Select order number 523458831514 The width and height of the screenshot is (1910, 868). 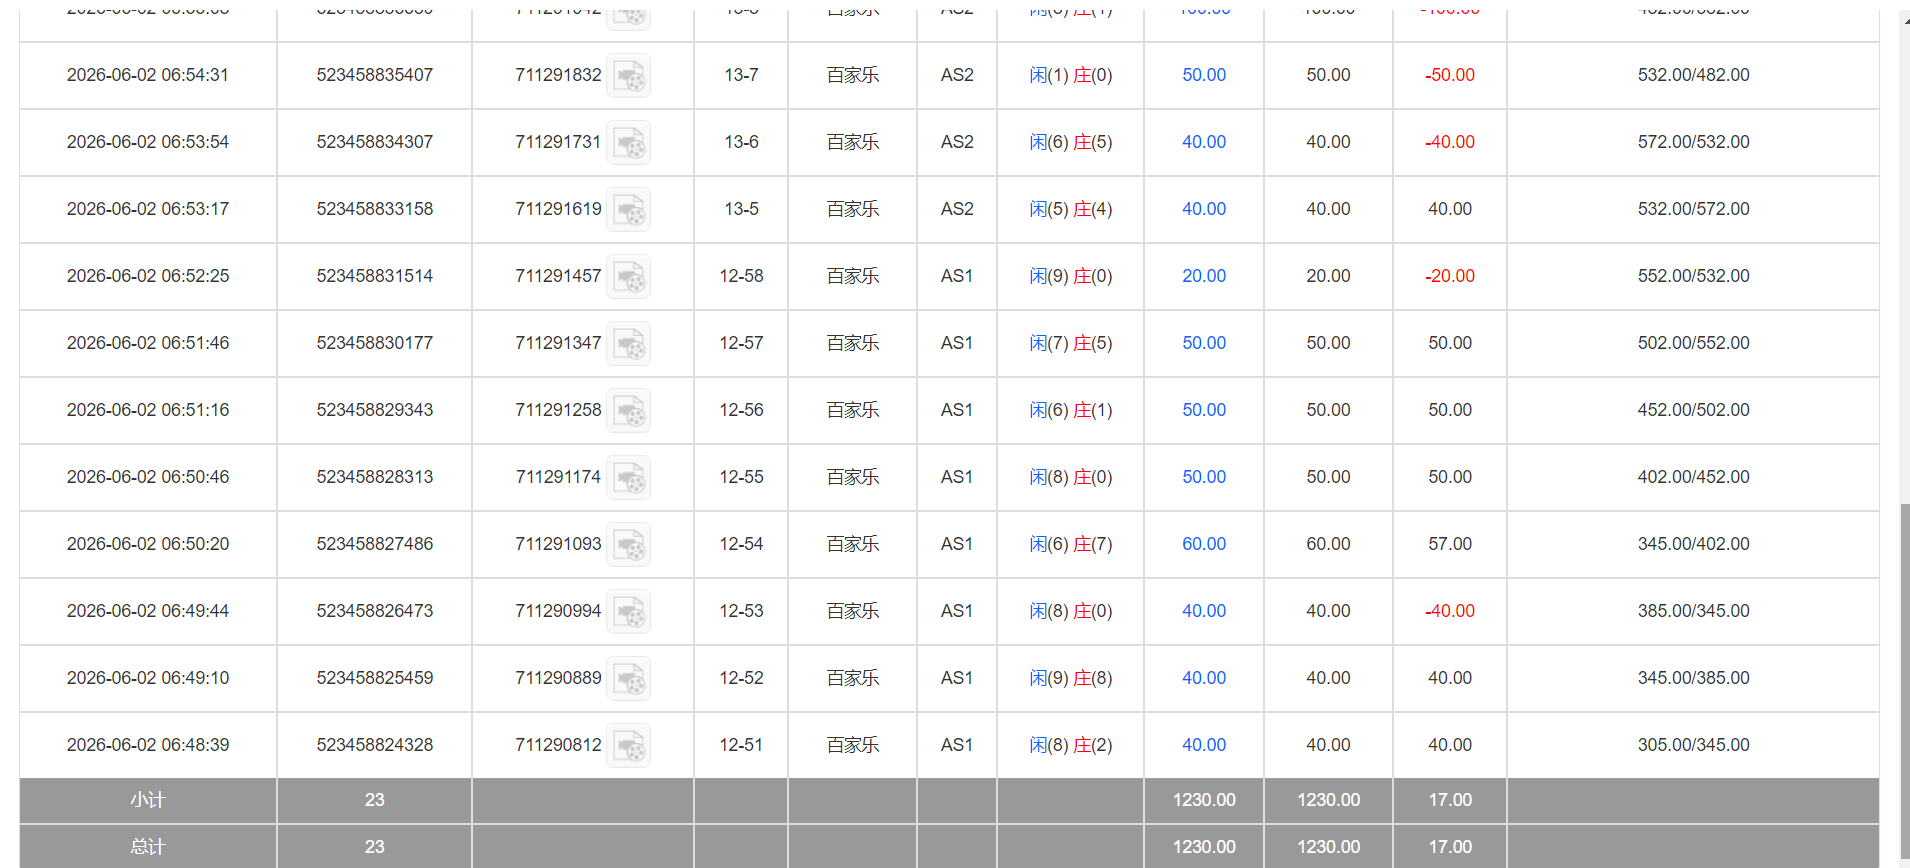point(375,276)
